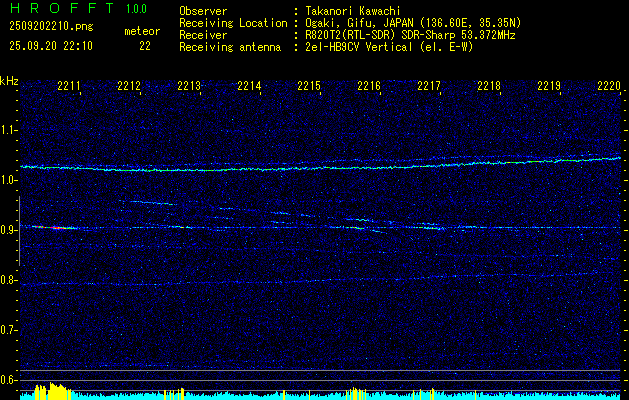Click the HROFFT title text
Screen dimensions: 629x400
coord(62,8)
